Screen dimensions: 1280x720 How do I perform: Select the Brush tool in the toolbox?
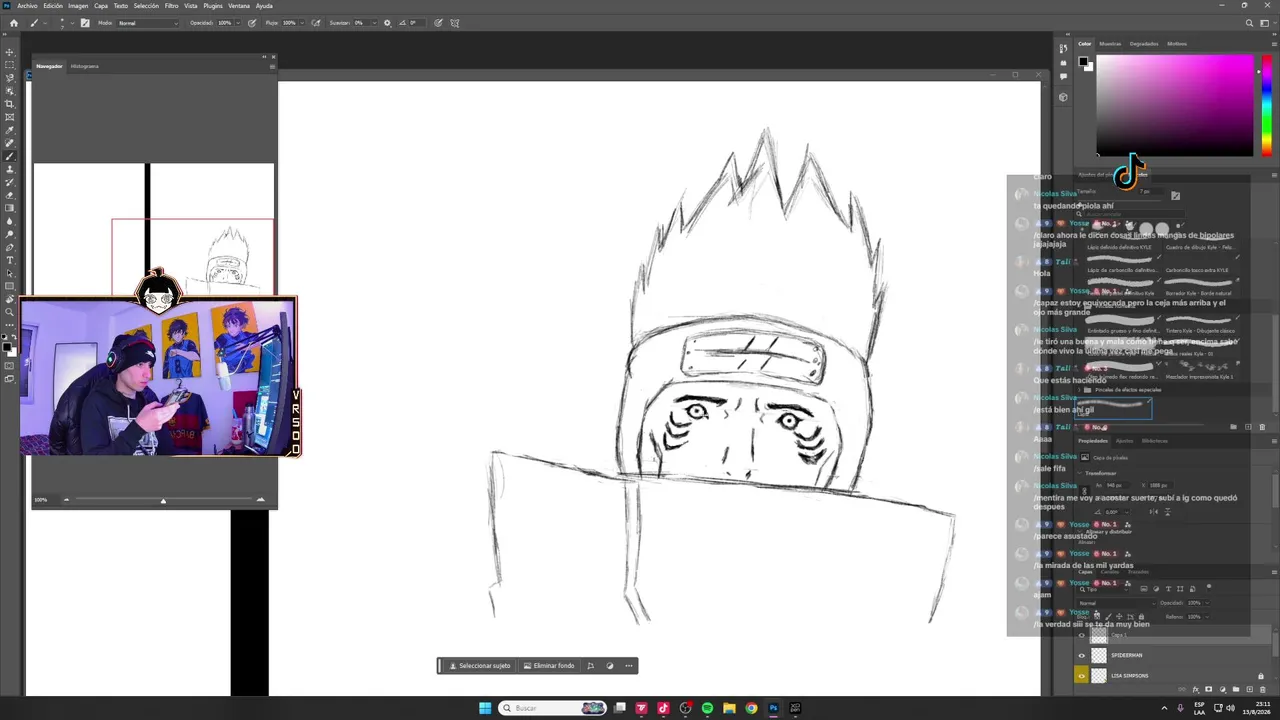coord(10,156)
